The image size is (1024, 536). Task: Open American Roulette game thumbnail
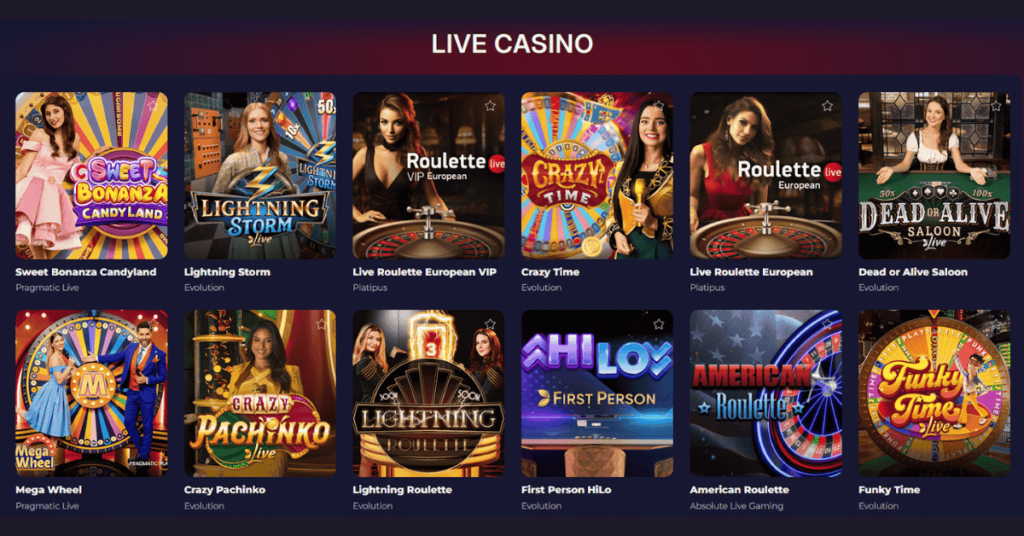tap(765, 393)
